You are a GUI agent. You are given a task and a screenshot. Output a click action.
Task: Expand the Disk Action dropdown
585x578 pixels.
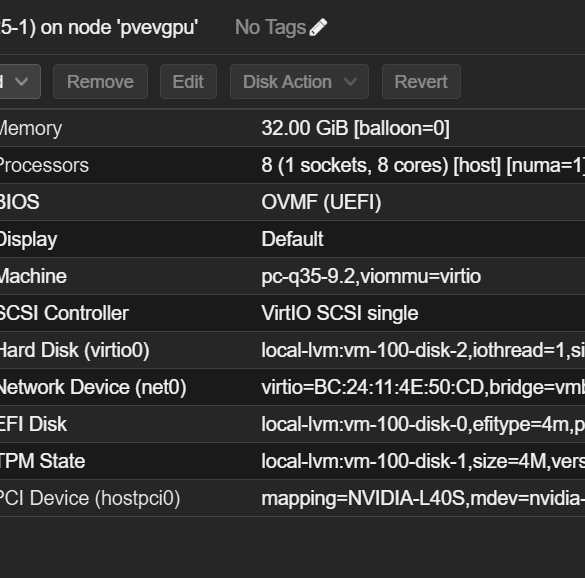pos(299,81)
